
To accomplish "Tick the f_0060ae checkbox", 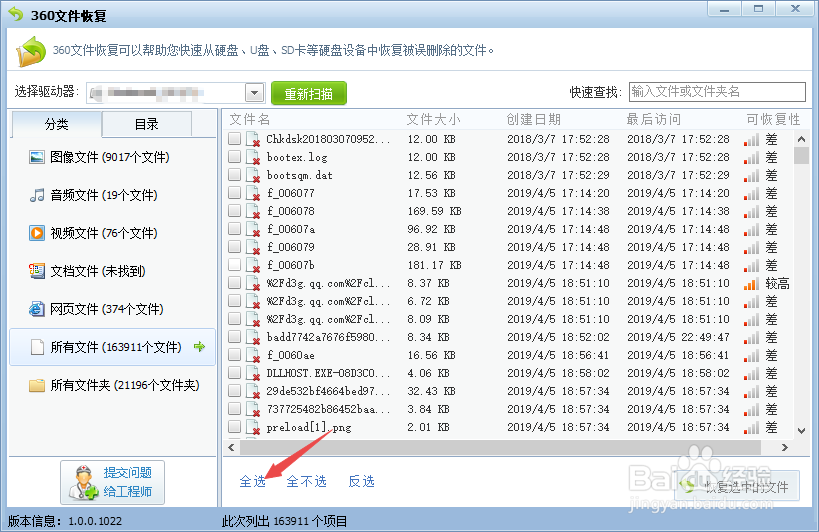I will click(235, 354).
